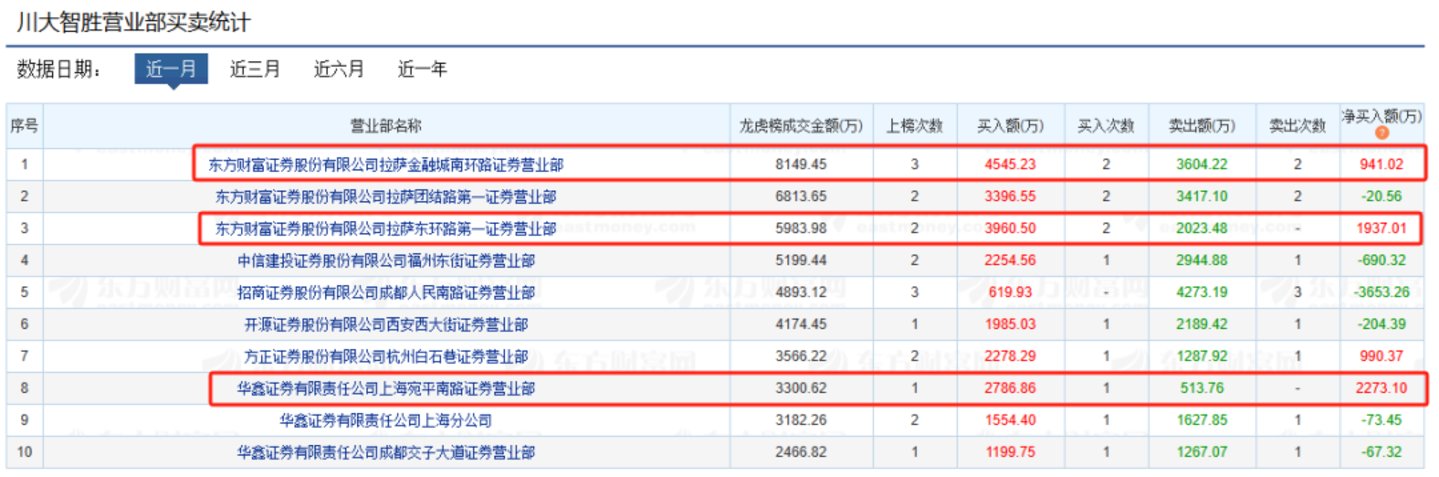Click 中信建投证券福州东街证券营业部 link
This screenshot has width=1439, height=477.
(385, 260)
